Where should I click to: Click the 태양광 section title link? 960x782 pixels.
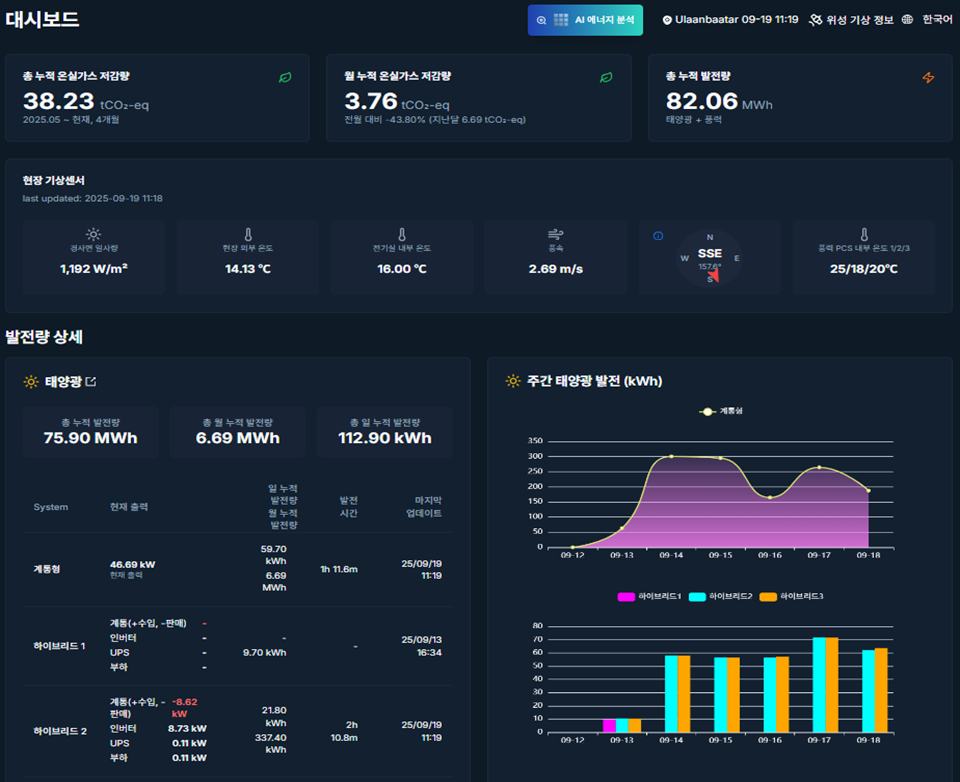(x=63, y=382)
